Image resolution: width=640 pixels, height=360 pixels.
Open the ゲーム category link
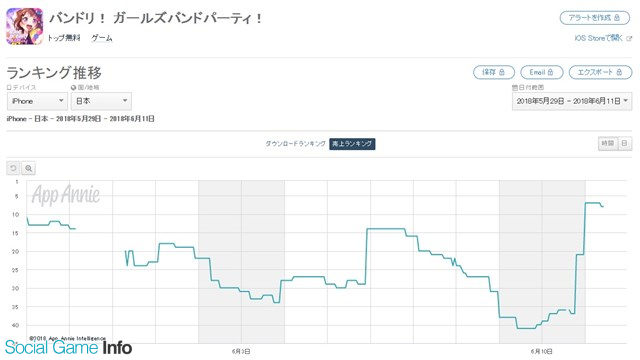(x=102, y=38)
